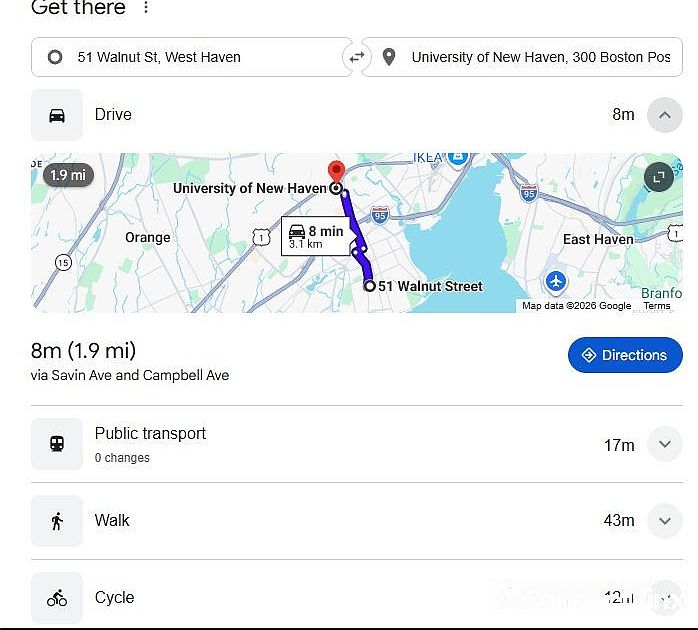
Task: Edit the starting point 51 Walnut St field
Action: pyautogui.click(x=192, y=57)
